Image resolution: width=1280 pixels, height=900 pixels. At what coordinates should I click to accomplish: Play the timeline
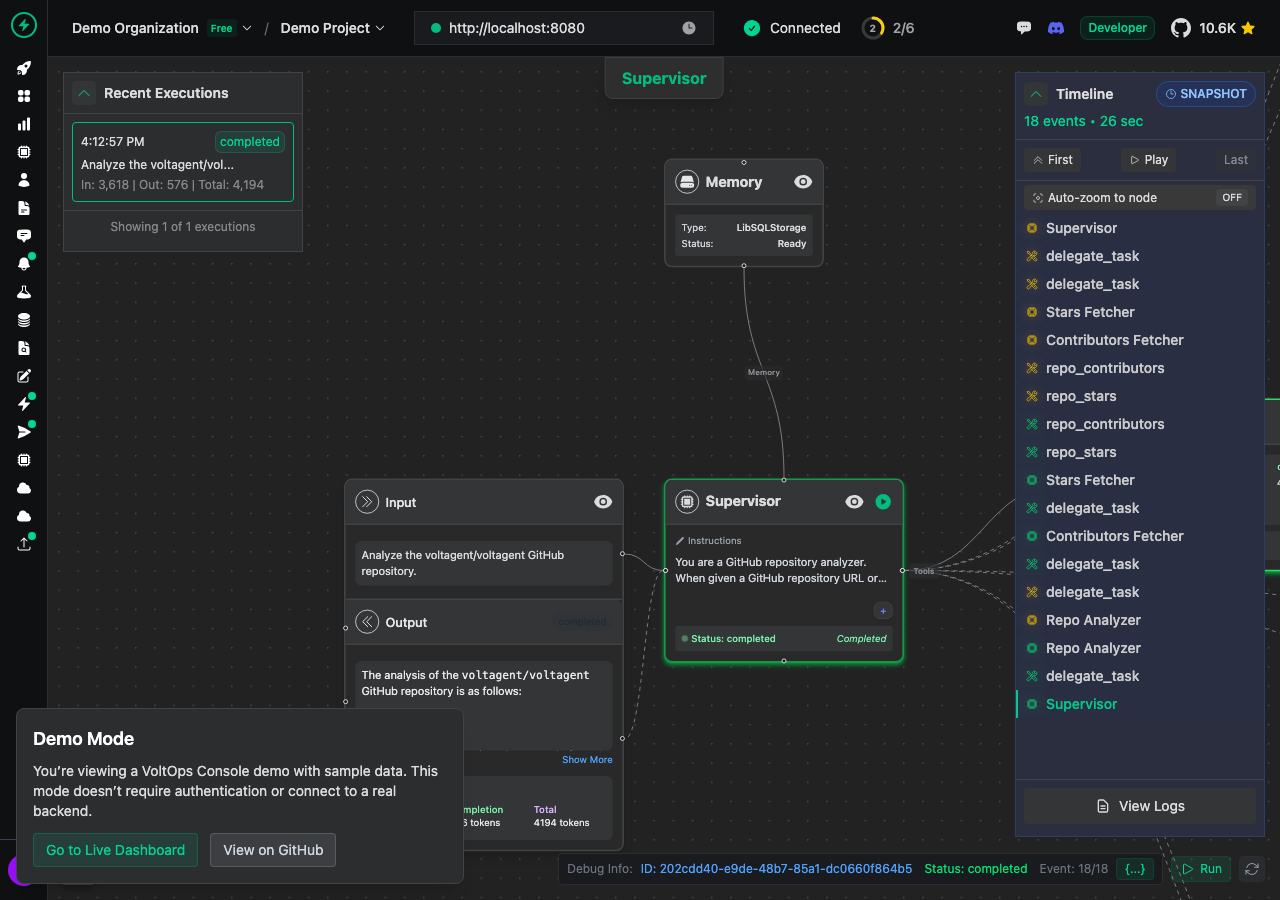pyautogui.click(x=1148, y=160)
